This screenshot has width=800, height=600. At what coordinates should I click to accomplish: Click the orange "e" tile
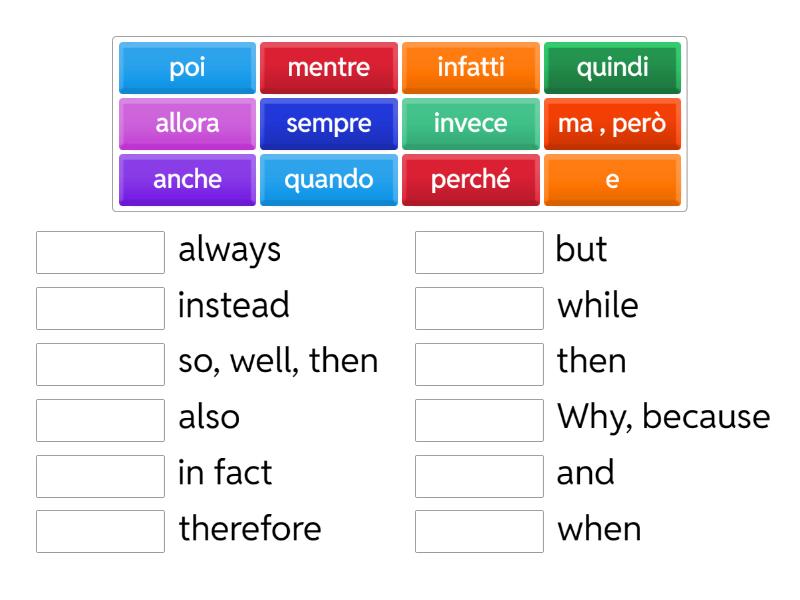(612, 180)
